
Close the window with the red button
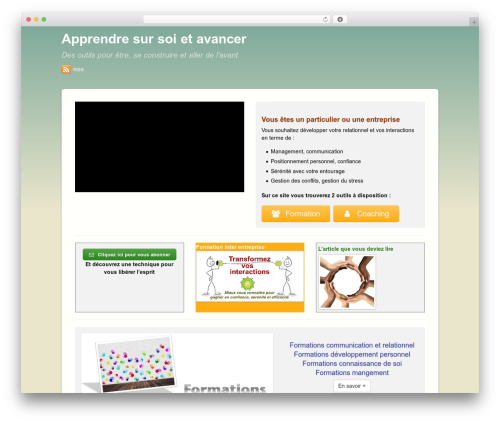(29, 20)
